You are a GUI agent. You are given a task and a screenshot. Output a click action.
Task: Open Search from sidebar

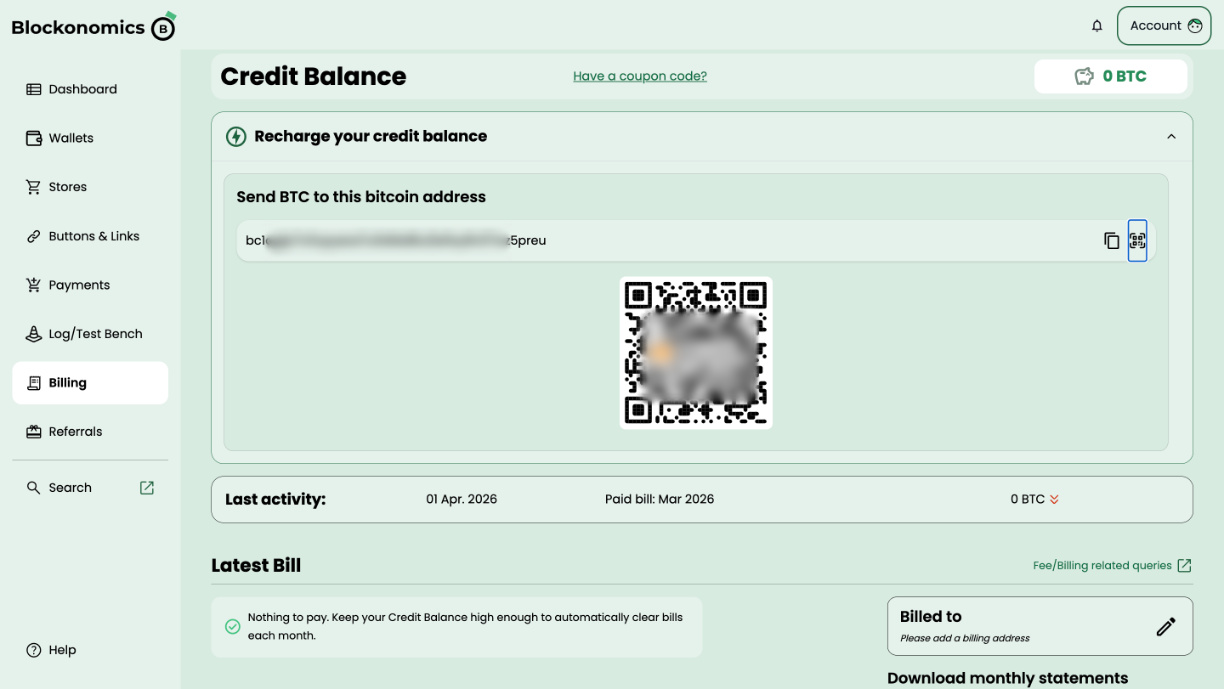[x=59, y=488]
